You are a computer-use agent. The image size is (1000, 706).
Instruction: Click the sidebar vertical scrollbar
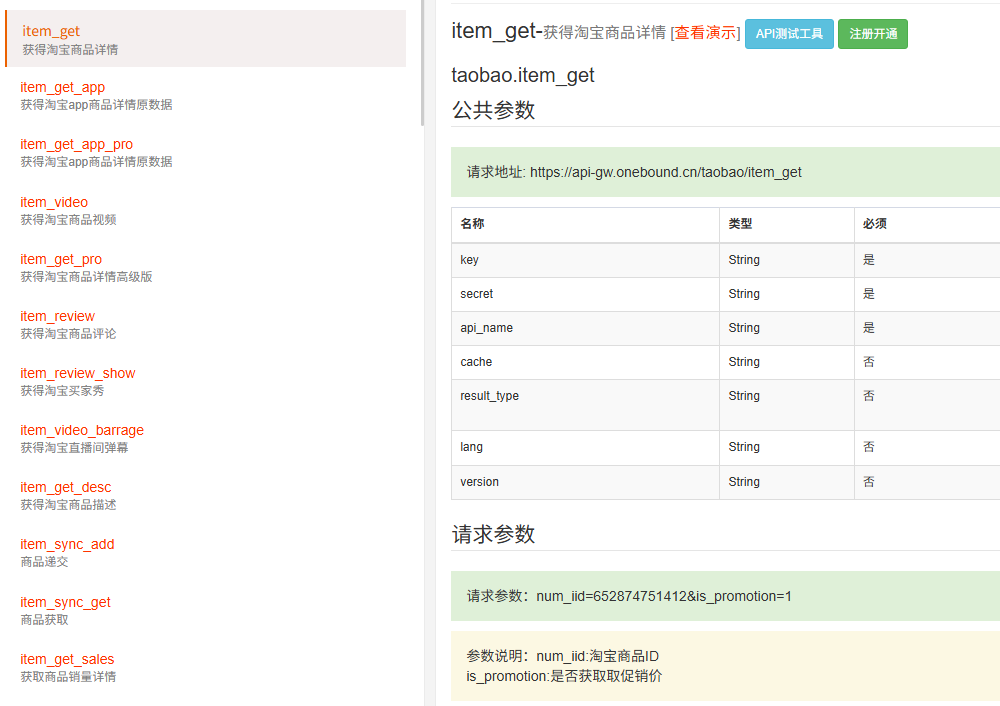pos(422,63)
